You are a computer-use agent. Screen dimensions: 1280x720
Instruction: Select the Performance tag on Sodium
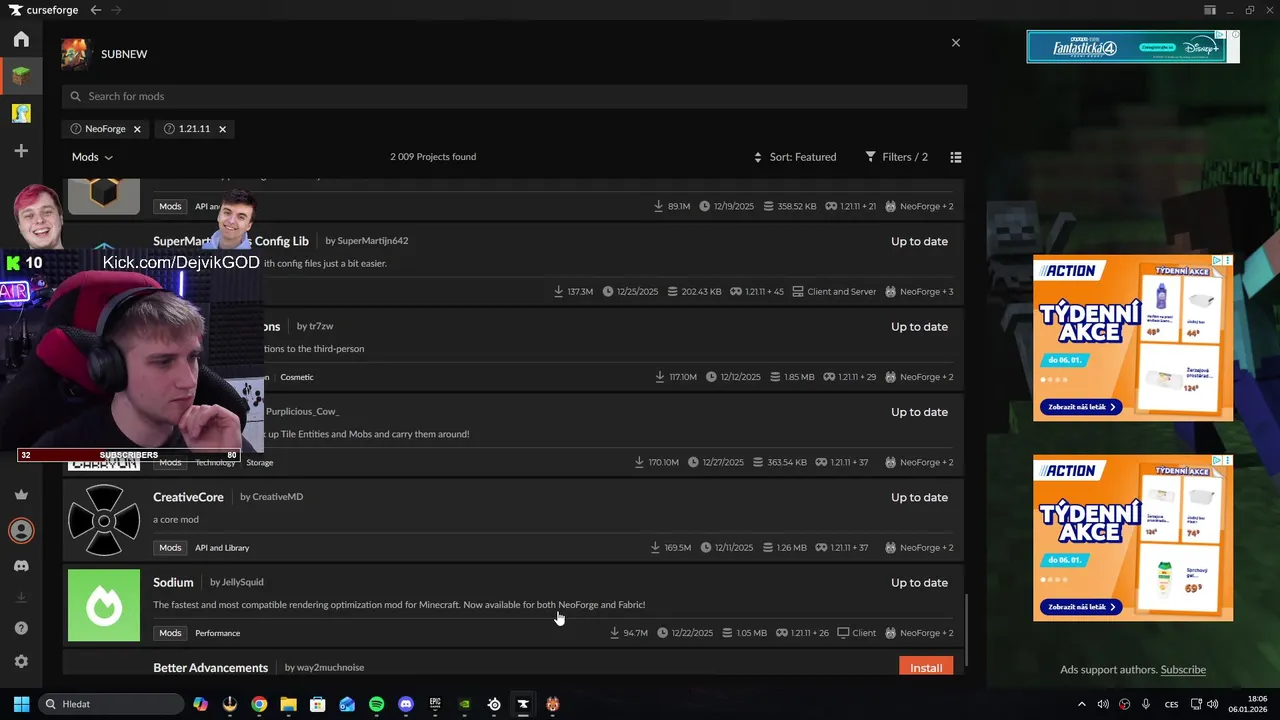217,633
